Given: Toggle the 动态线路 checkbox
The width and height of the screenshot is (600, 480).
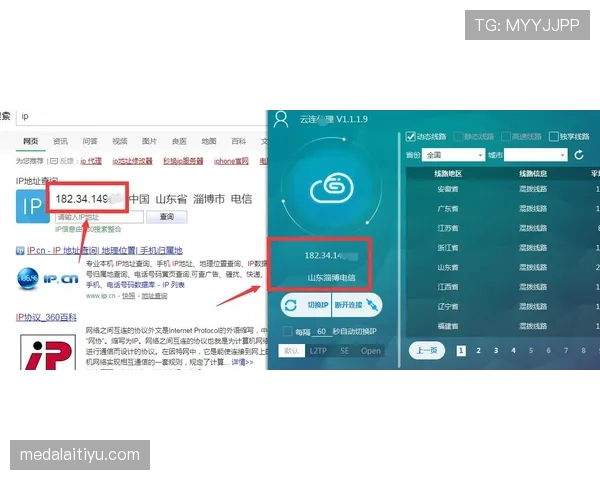Looking at the screenshot, I should tap(411, 136).
